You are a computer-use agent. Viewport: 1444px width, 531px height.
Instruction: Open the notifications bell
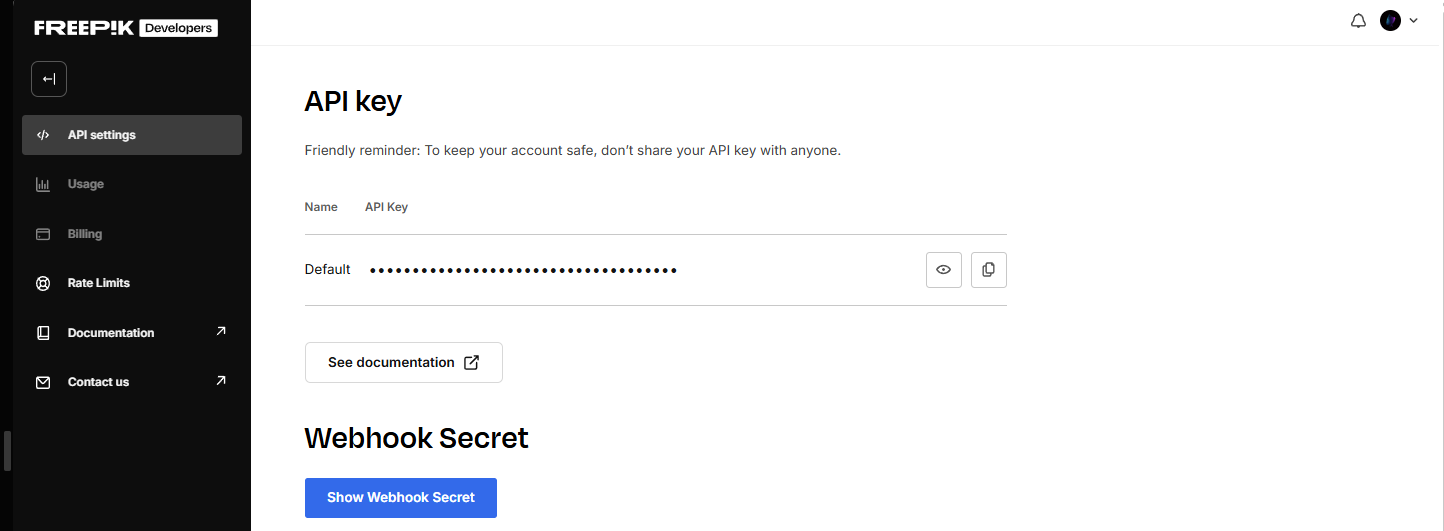[1358, 21]
